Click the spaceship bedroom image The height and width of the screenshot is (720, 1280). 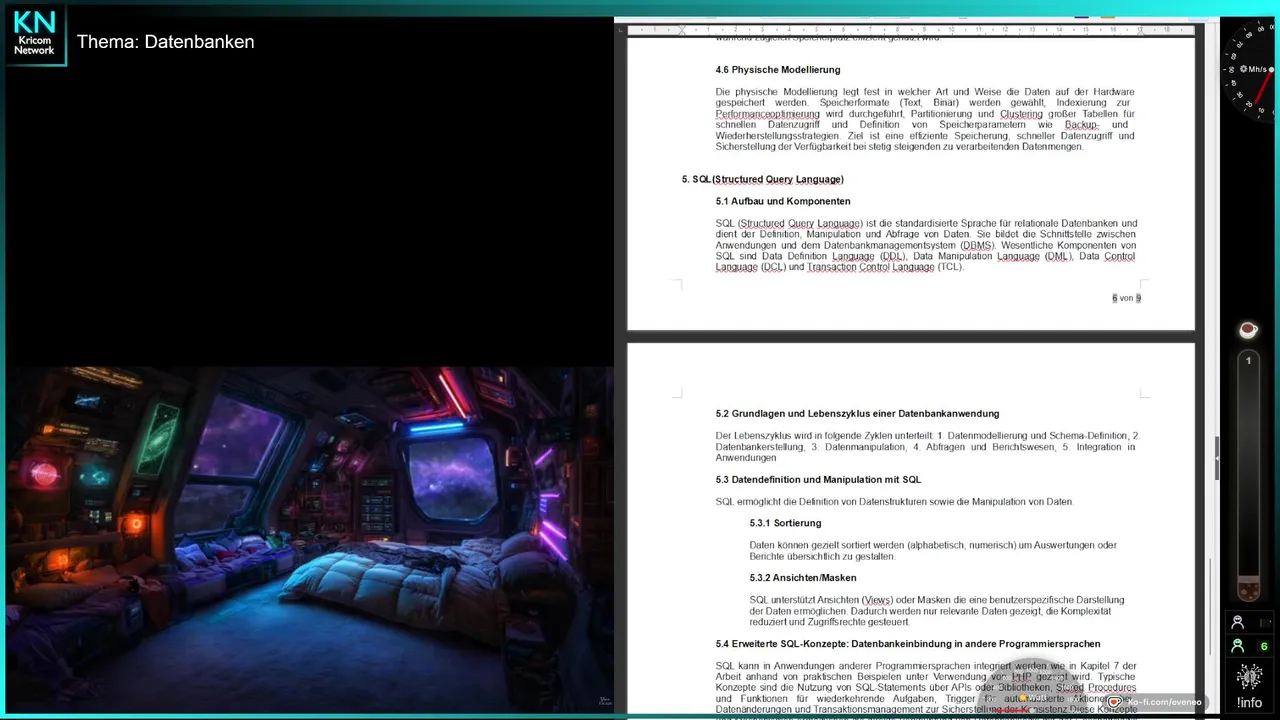[x=310, y=541]
